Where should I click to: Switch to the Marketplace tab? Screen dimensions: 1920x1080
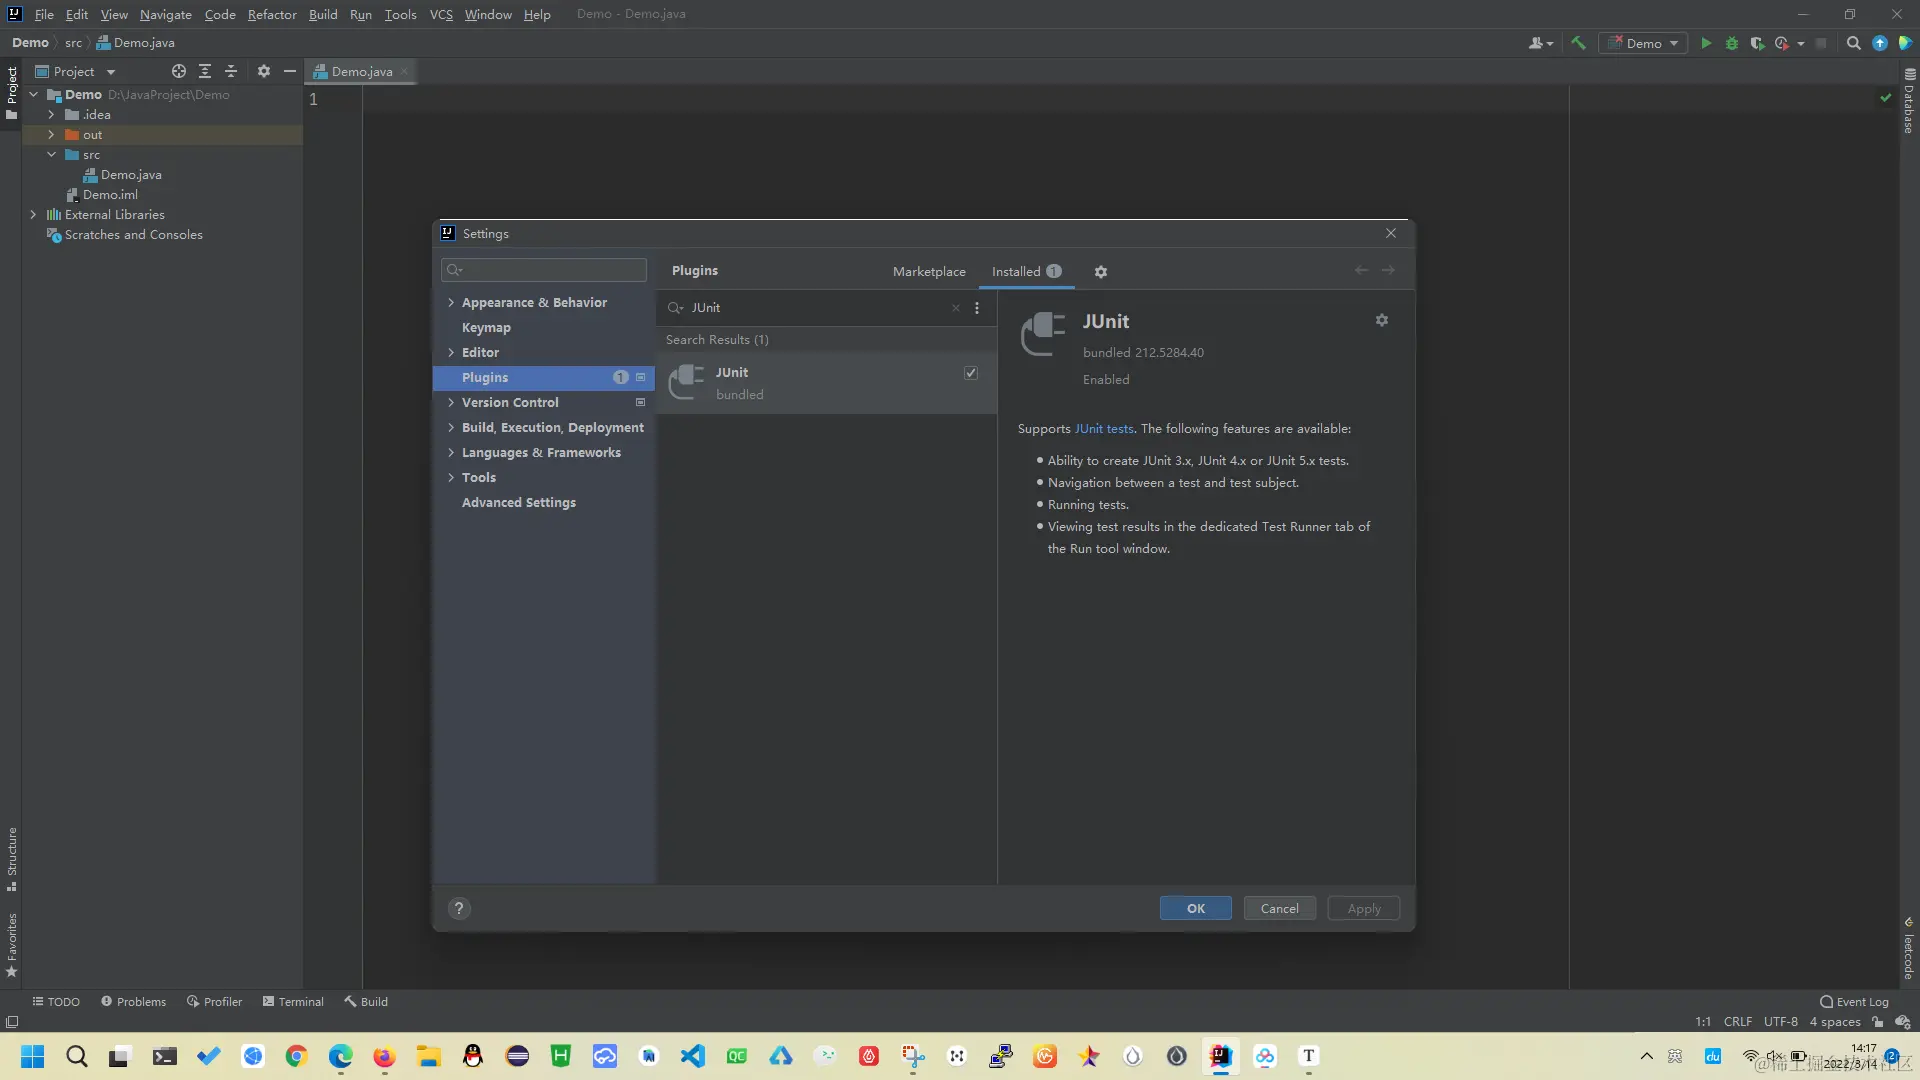coord(928,272)
